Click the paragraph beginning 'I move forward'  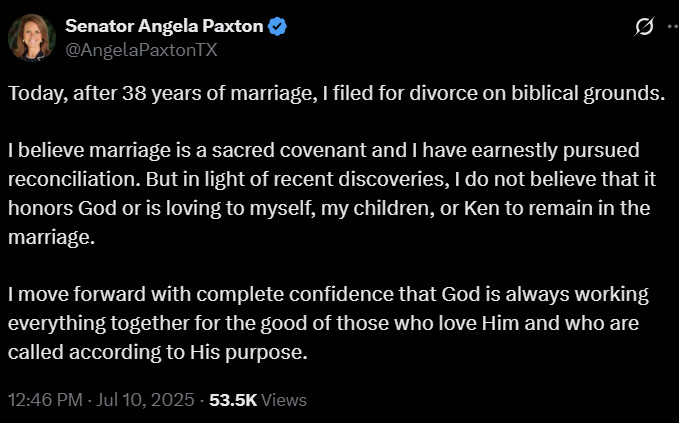[328, 323]
